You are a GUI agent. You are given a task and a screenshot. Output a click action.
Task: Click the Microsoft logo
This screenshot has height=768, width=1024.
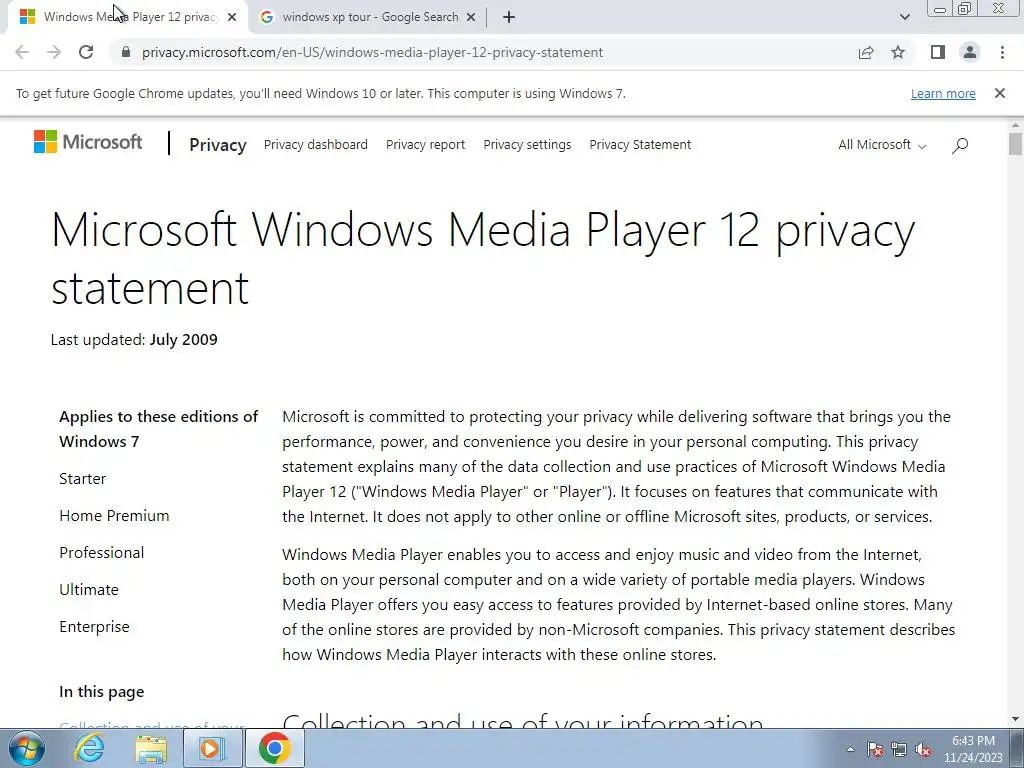pos(88,142)
